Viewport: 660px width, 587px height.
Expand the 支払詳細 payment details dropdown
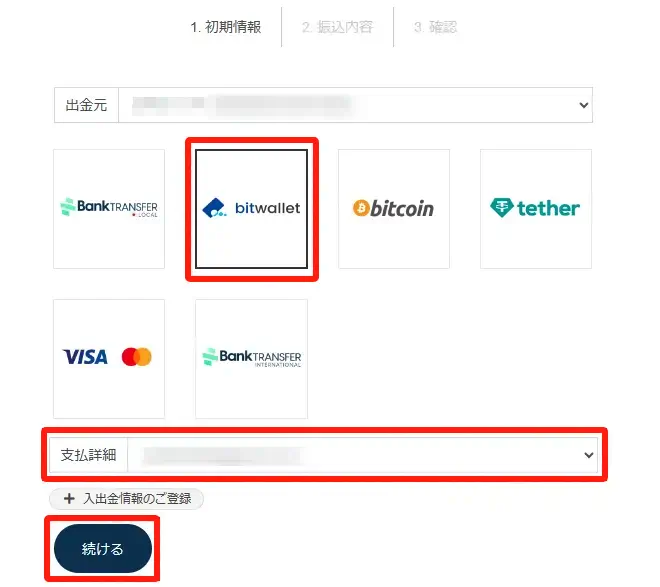coord(362,455)
